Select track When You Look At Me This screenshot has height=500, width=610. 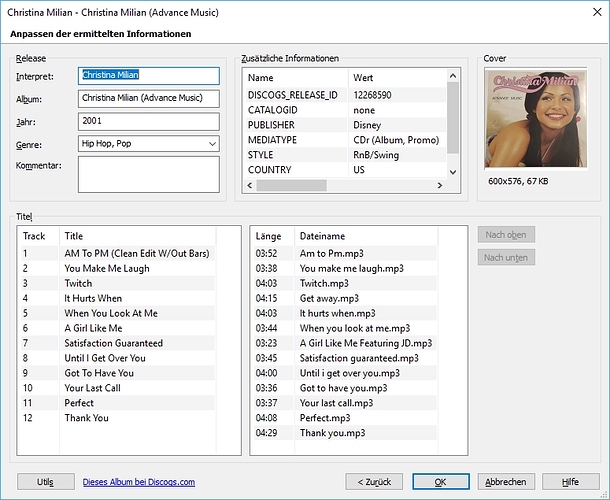point(111,313)
